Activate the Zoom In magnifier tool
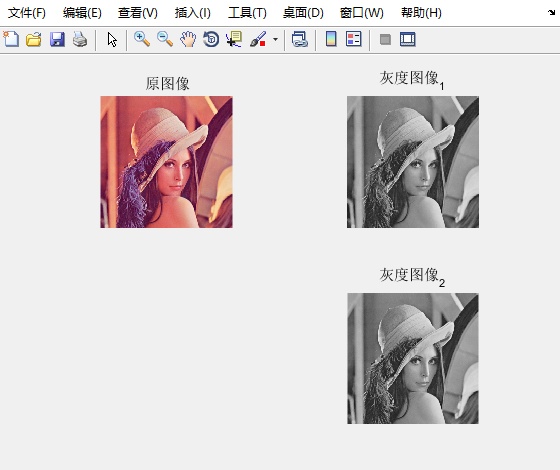 coord(142,39)
